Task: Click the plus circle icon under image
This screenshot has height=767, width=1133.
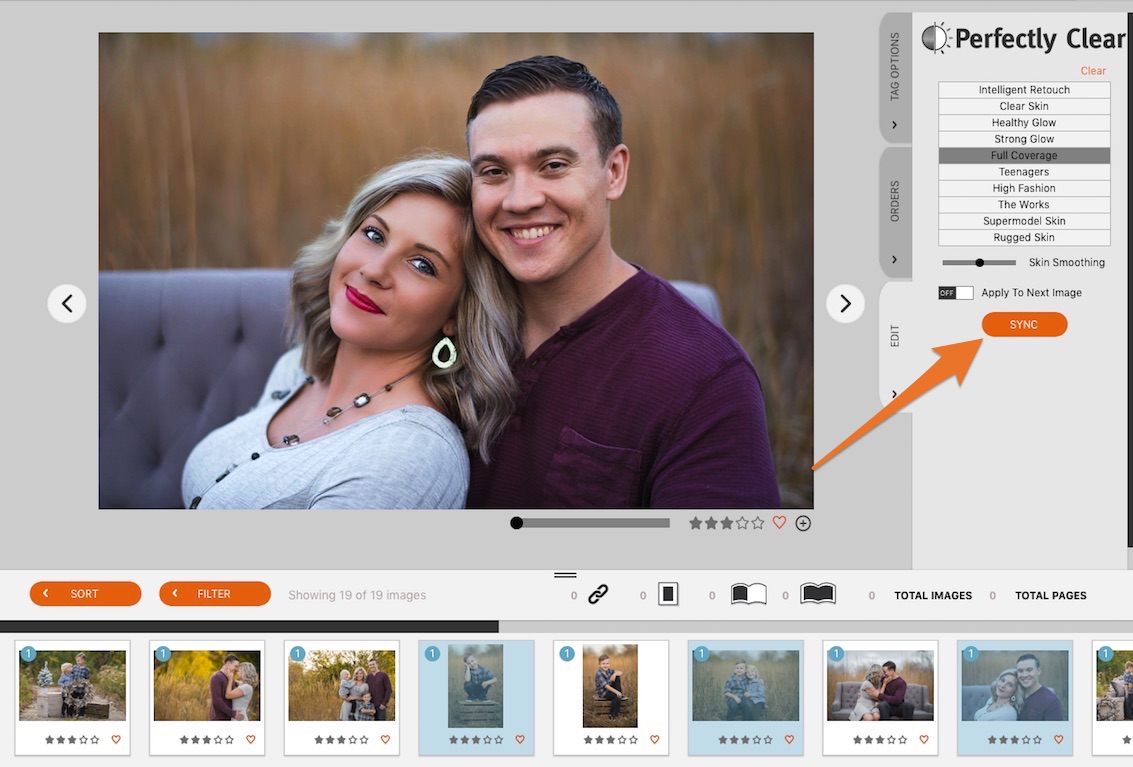Action: pos(803,523)
